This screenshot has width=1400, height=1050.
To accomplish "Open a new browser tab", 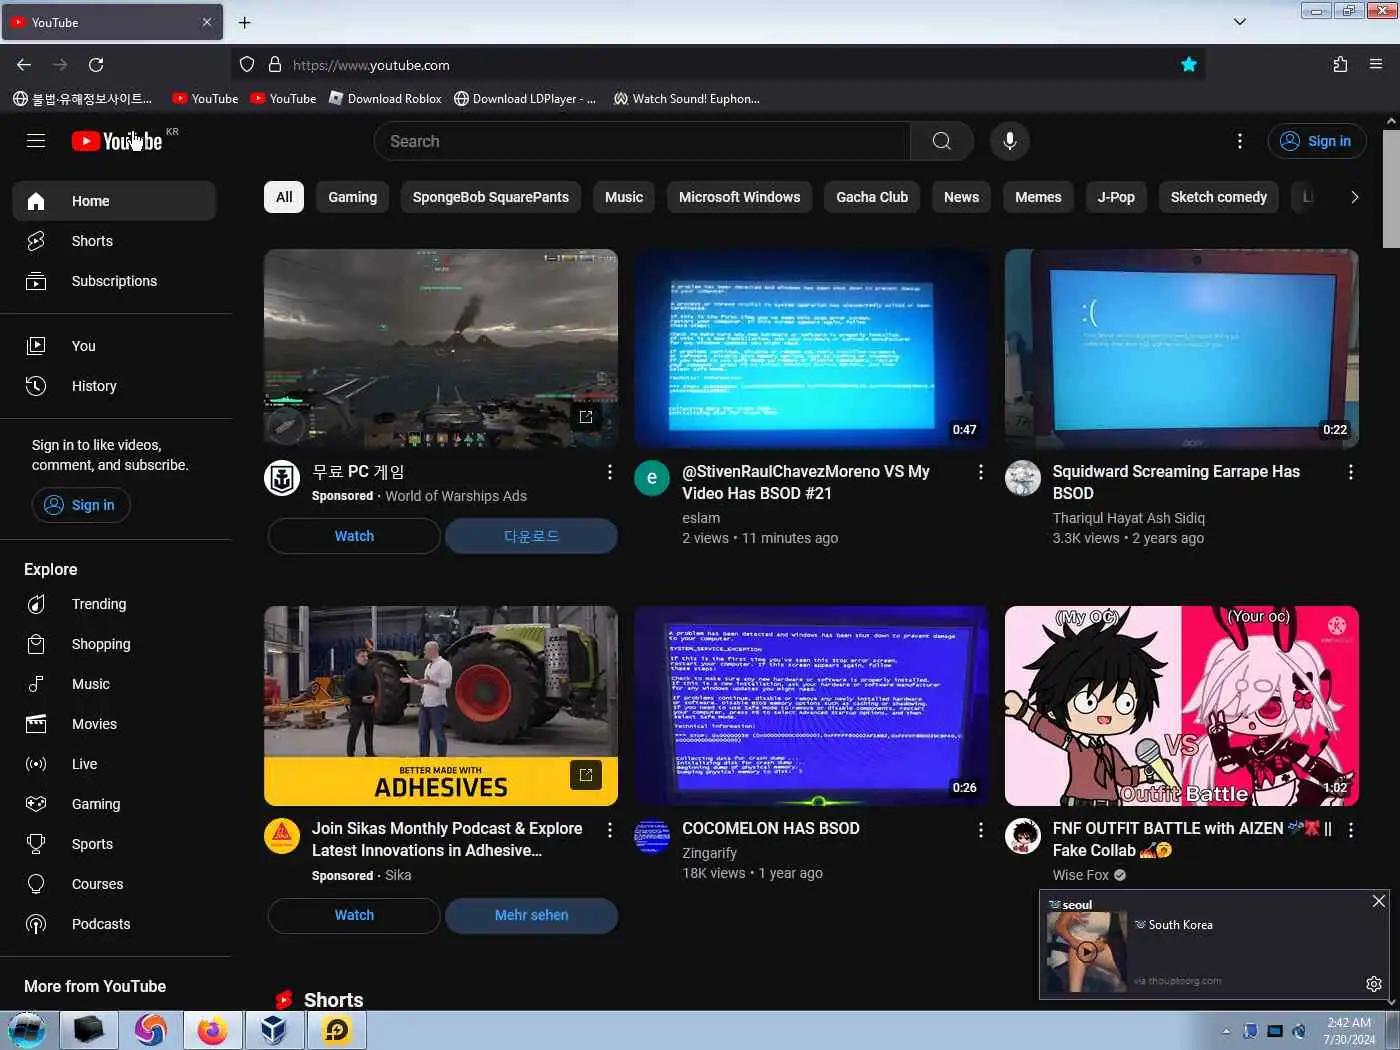I will click(x=245, y=22).
